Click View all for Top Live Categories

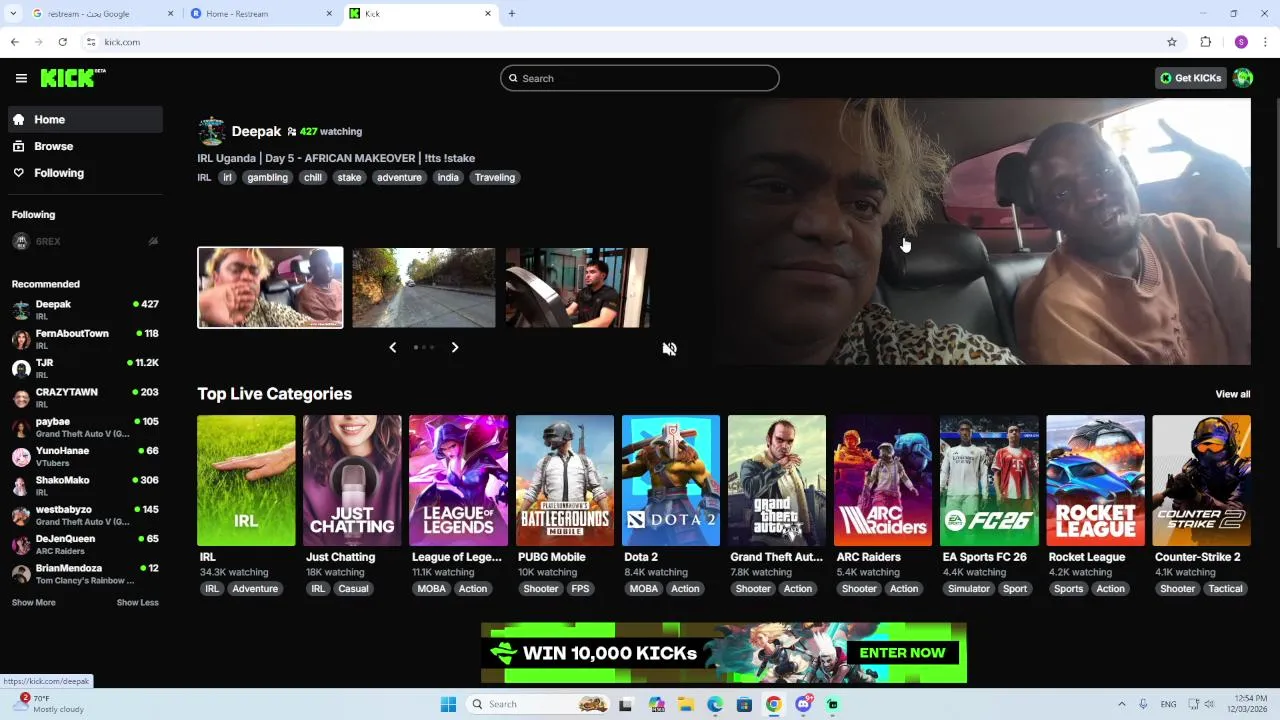[1232, 394]
